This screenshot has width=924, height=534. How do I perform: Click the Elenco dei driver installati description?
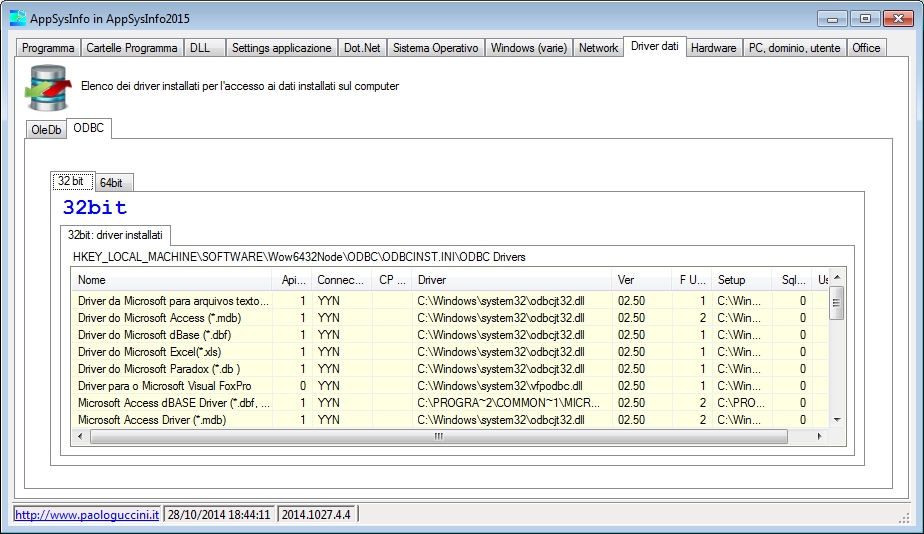240,86
